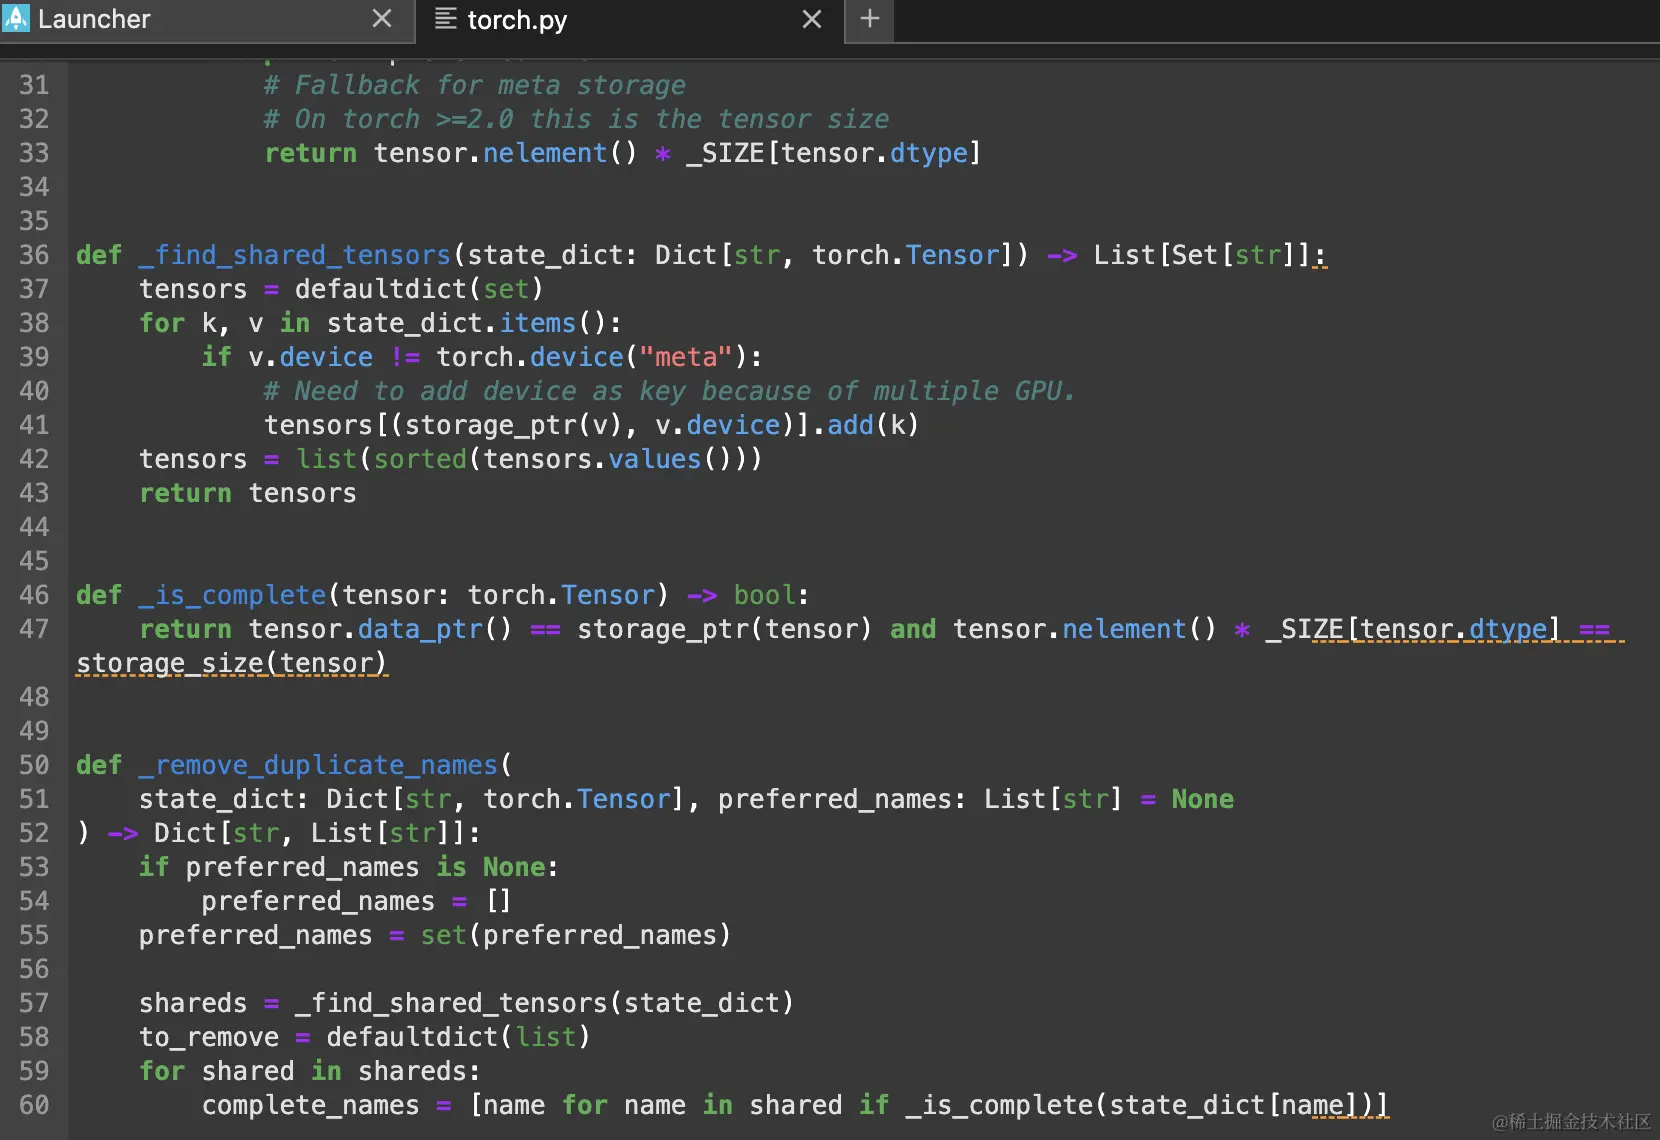Click "for shared in shareds:" on line 59

(x=310, y=1071)
